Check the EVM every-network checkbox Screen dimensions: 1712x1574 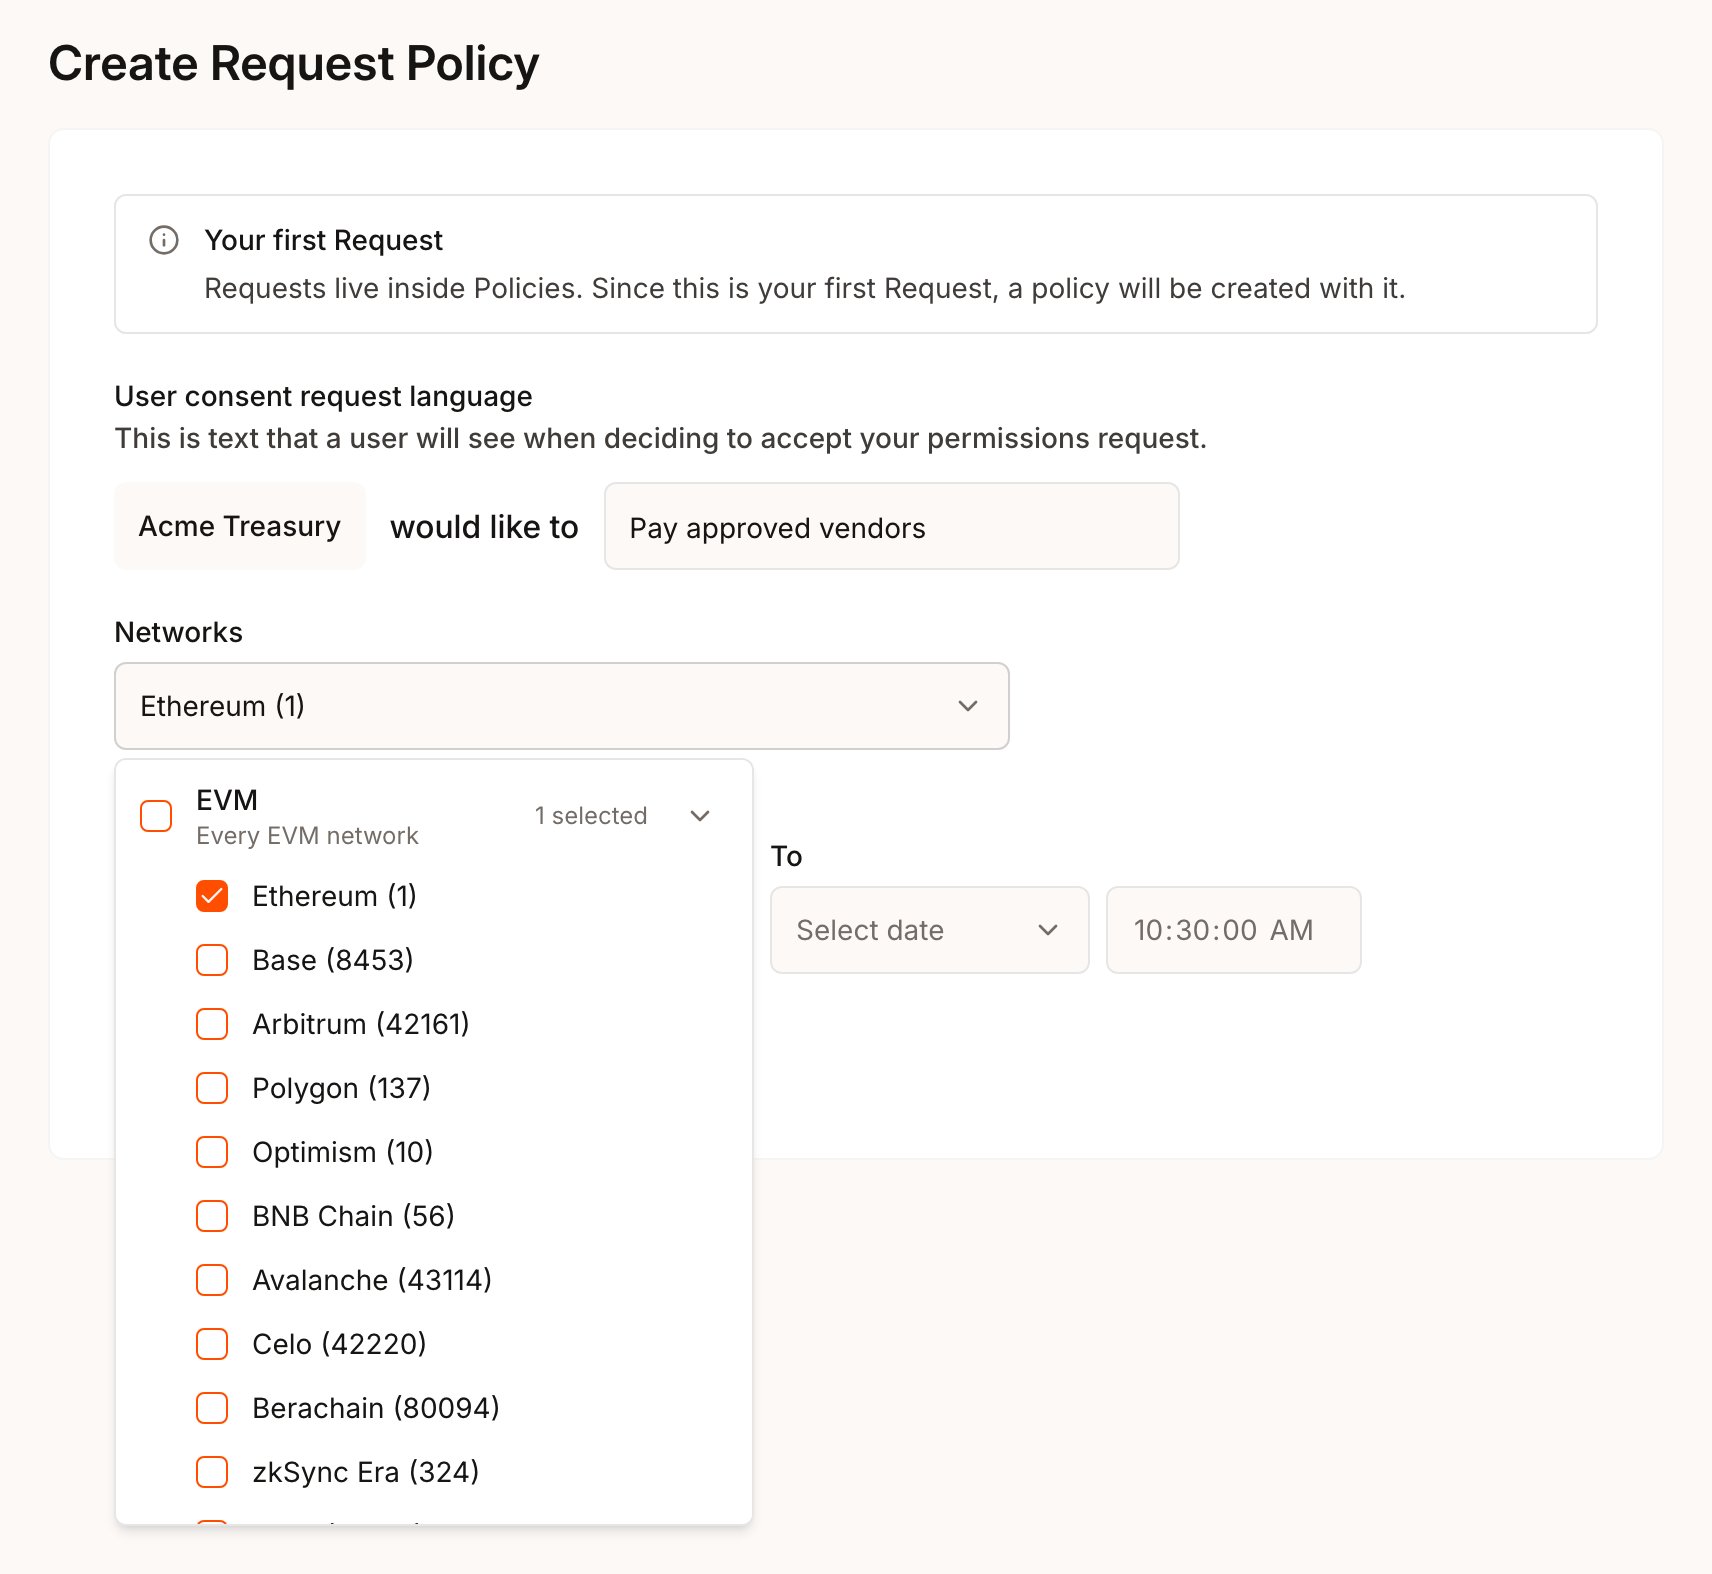coord(156,816)
